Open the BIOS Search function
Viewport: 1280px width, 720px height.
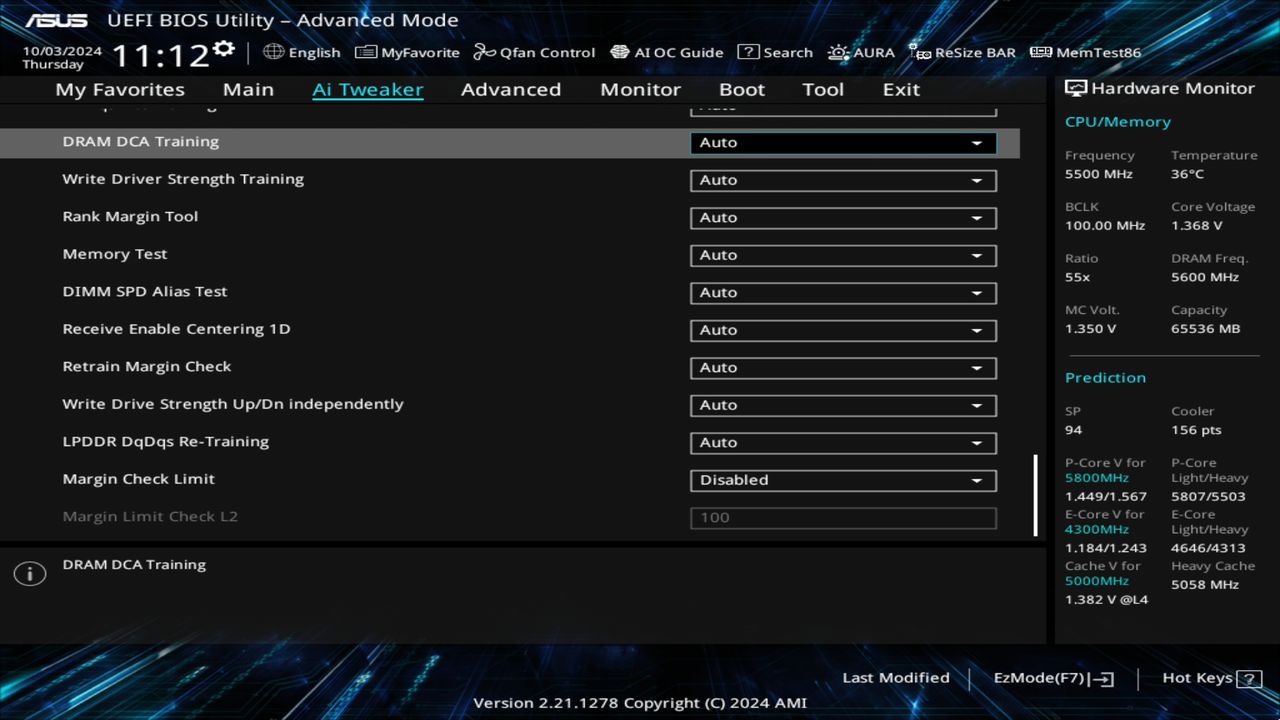pyautogui.click(x=775, y=52)
